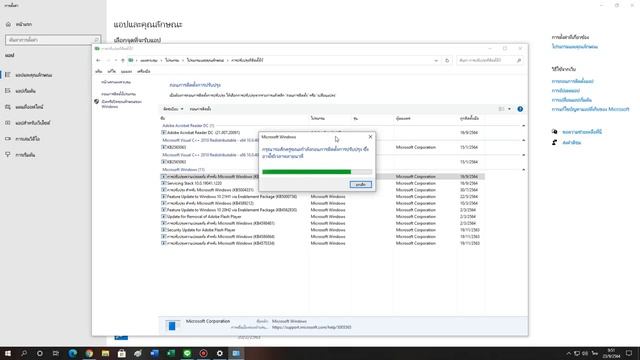Click the taskbar Search magnifier icon
This screenshot has height=360, width=640.
[x=24, y=353]
